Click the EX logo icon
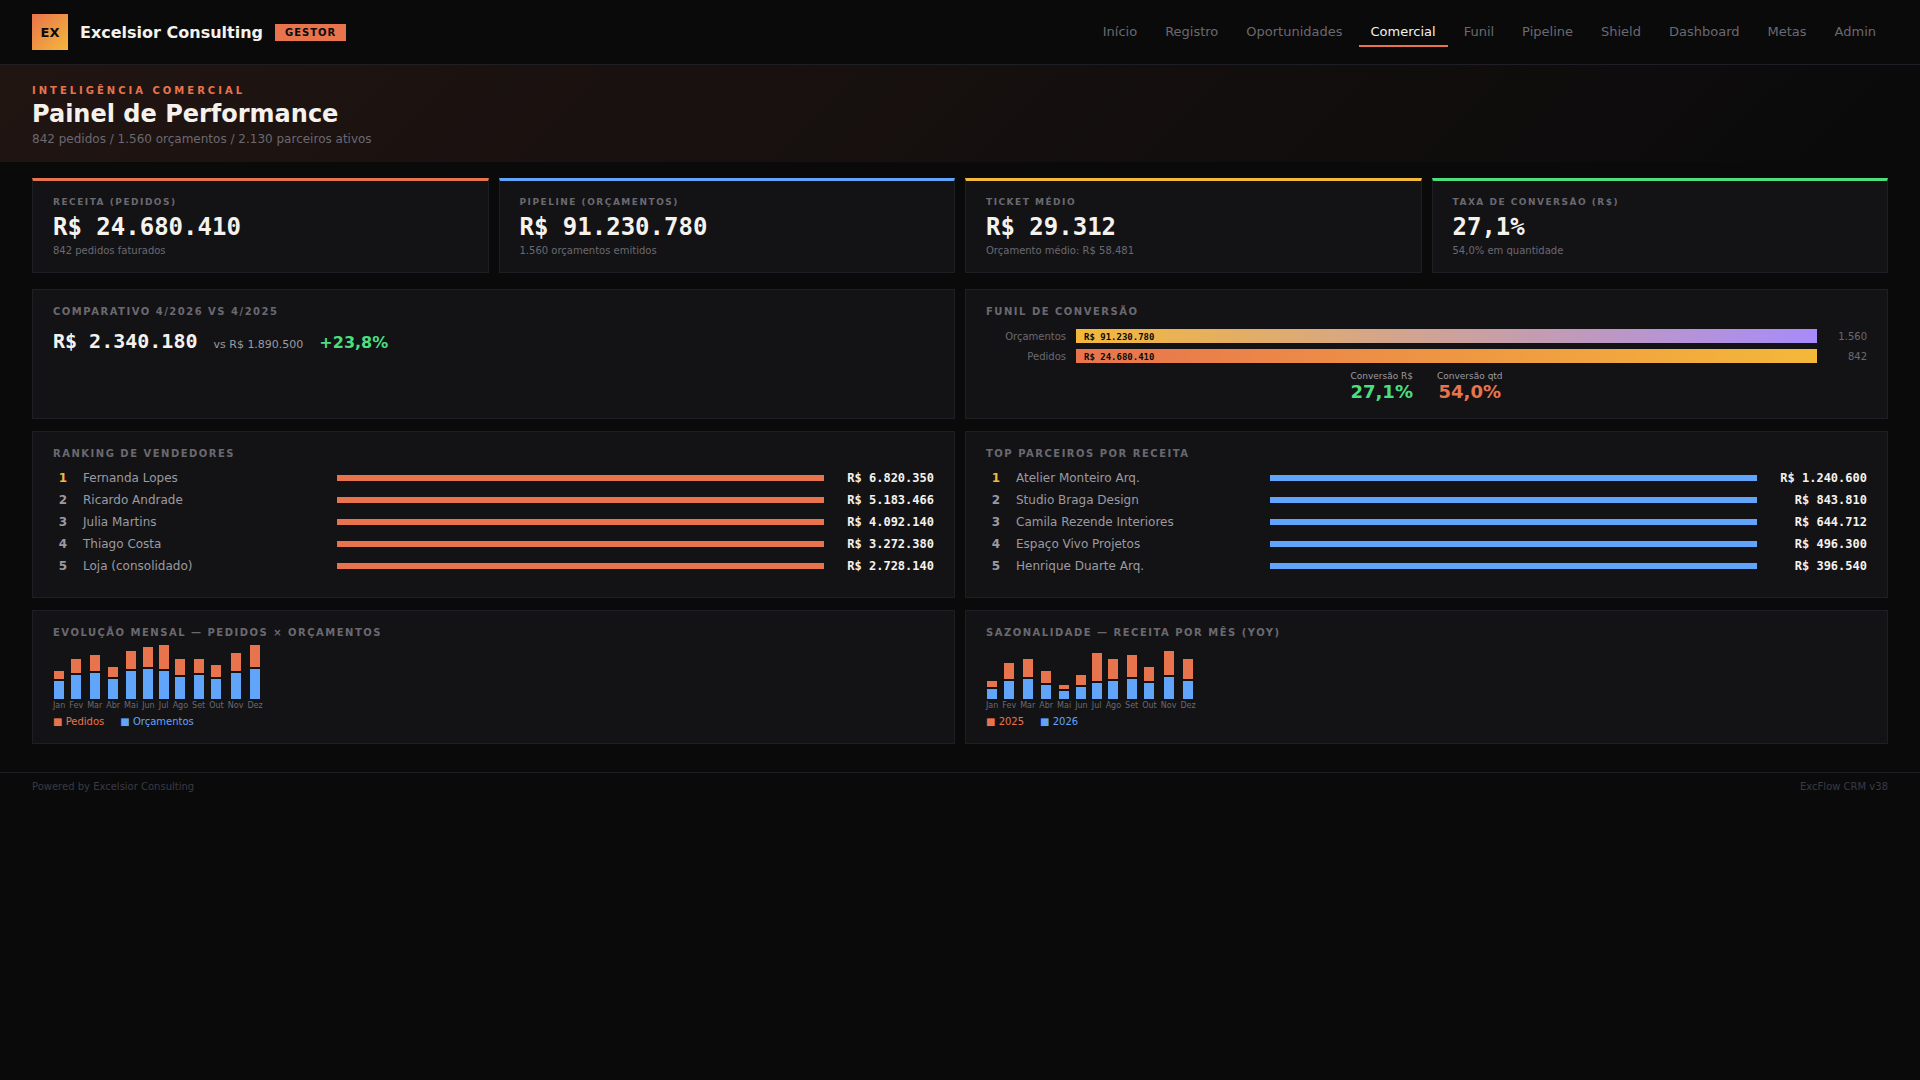The width and height of the screenshot is (1920, 1080). pyautogui.click(x=50, y=32)
